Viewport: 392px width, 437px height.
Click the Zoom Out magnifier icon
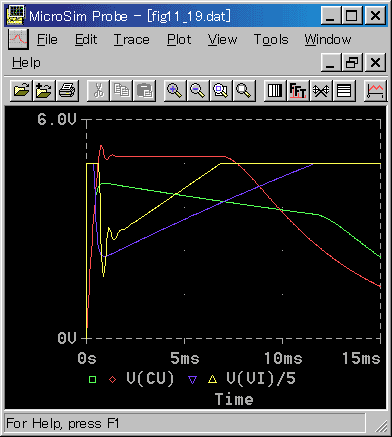tap(198, 90)
